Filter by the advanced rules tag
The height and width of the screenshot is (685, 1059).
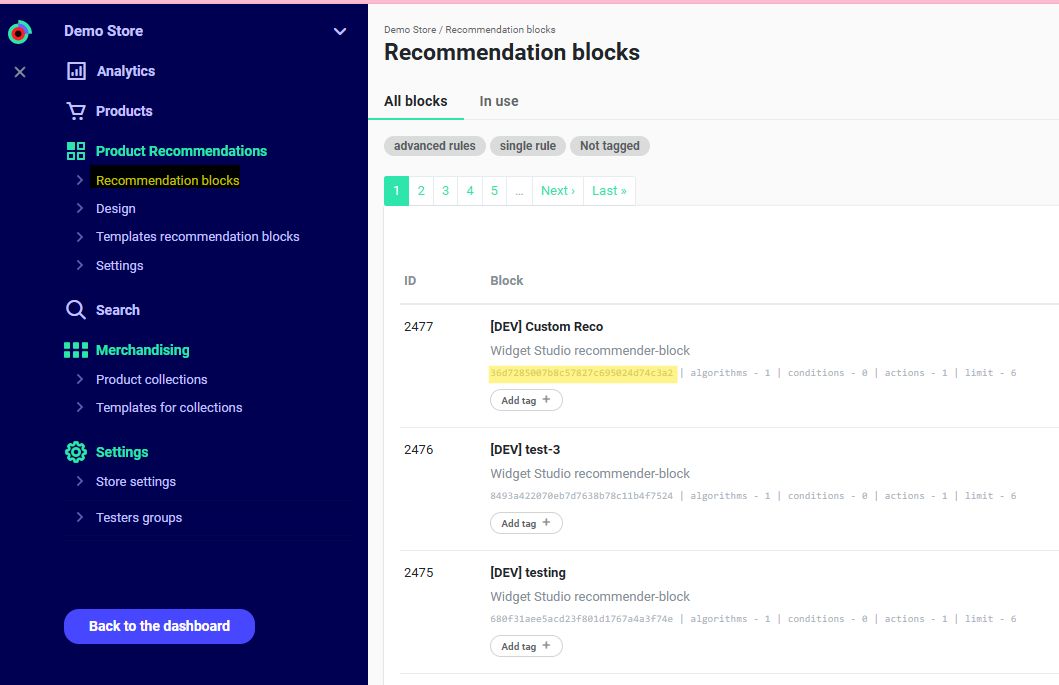click(434, 146)
